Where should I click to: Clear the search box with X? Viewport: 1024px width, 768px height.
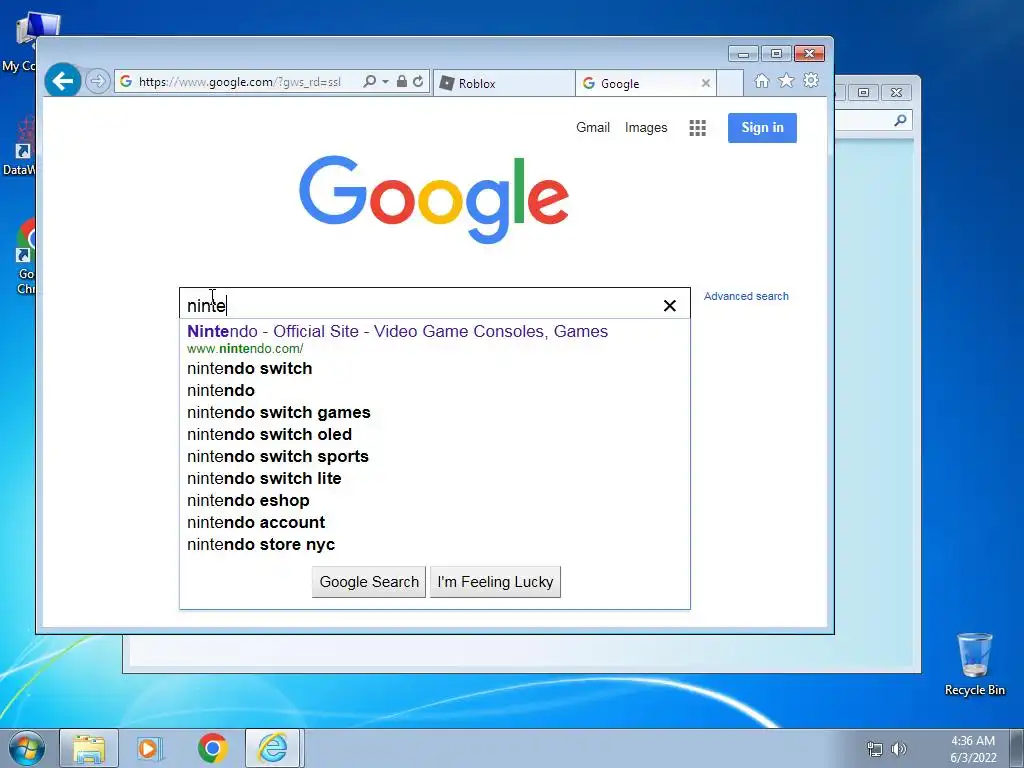pyautogui.click(x=669, y=306)
